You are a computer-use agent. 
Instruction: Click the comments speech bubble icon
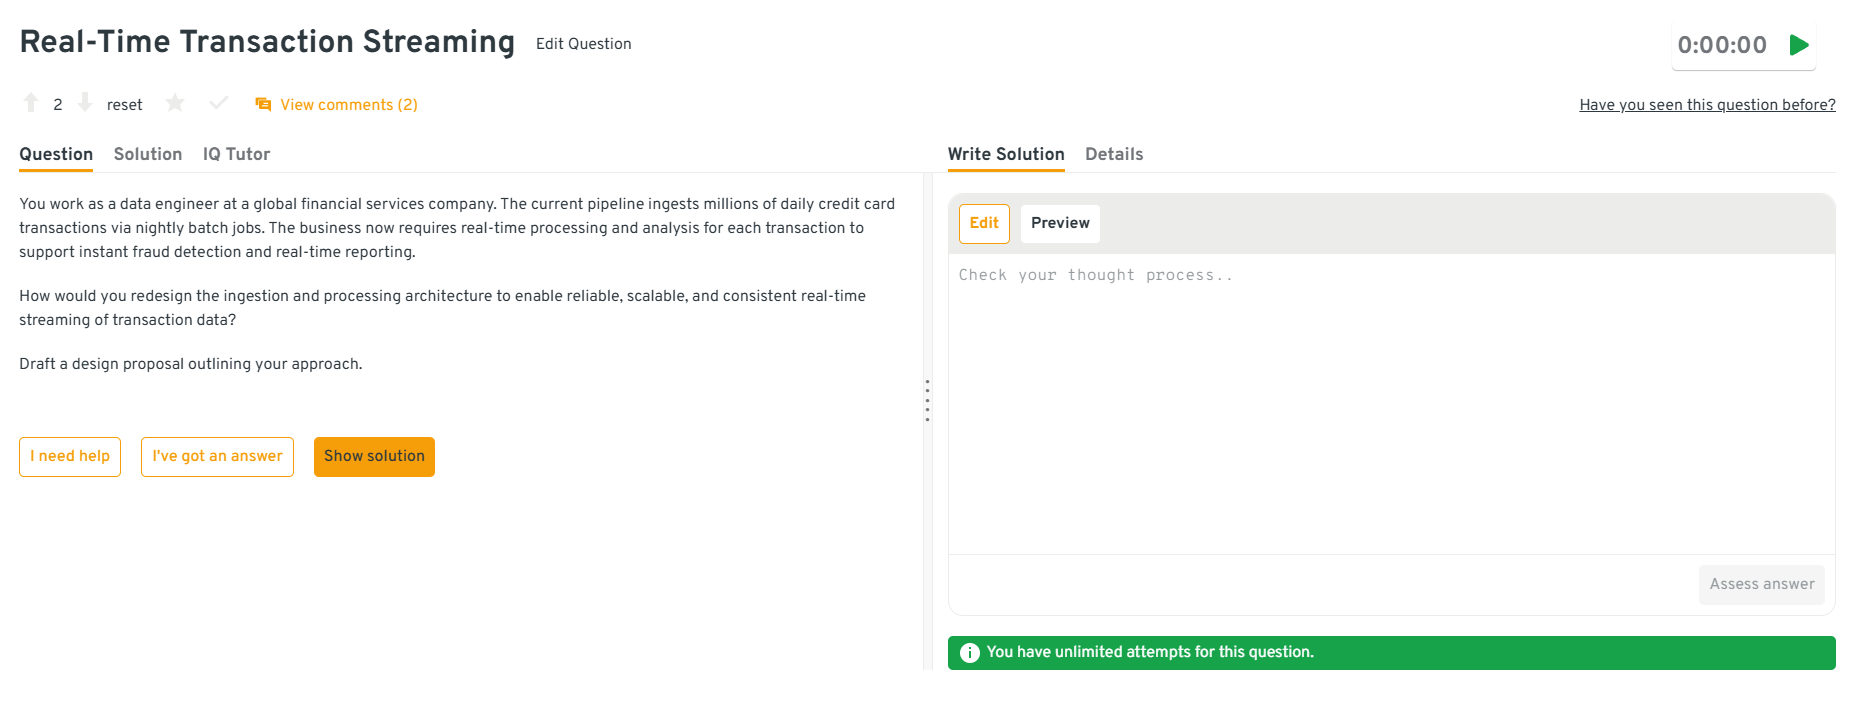[263, 105]
